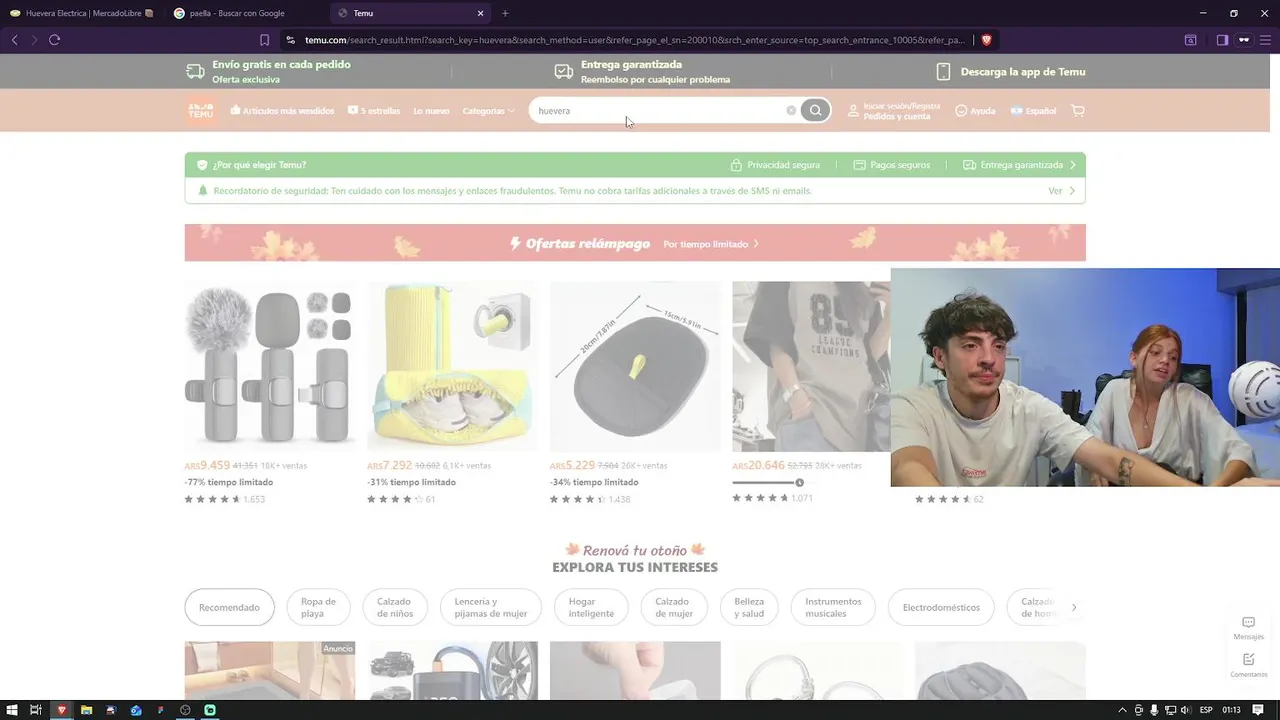Viewport: 1280px width, 720px height.
Task: Click Brave browser taskbar icon
Action: 61,710
